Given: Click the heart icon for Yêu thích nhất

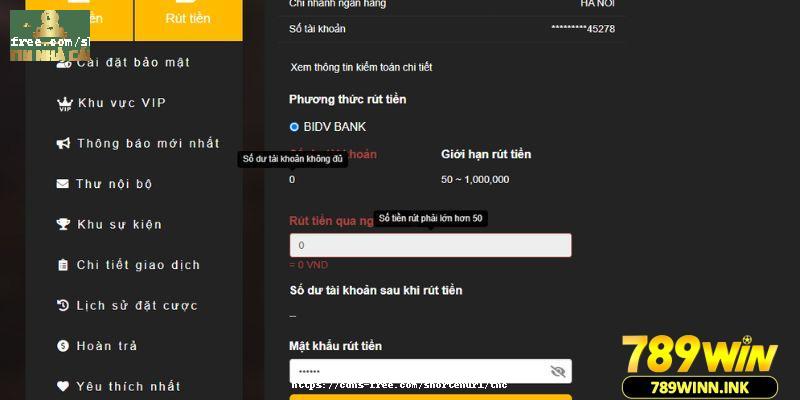Looking at the screenshot, I should coord(63,386).
